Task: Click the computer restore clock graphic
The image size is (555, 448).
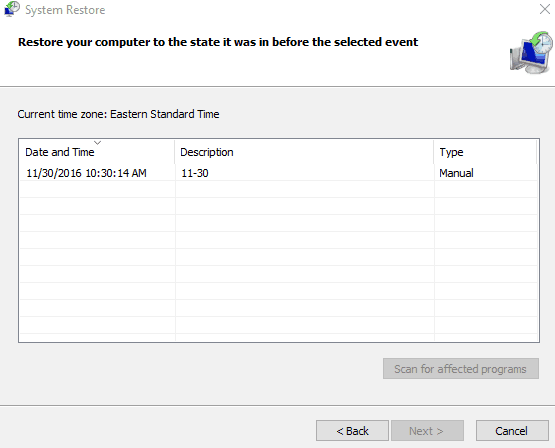Action: coord(531,52)
